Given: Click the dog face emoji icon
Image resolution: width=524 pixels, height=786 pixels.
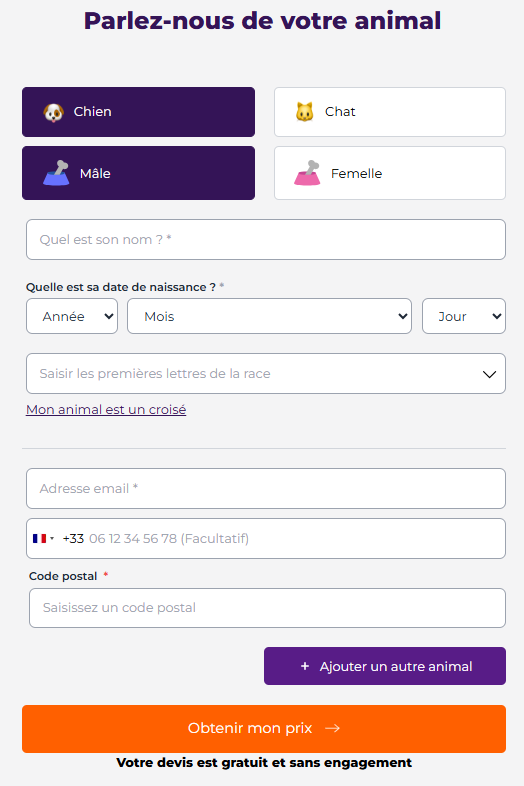Looking at the screenshot, I should pyautogui.click(x=54, y=112).
